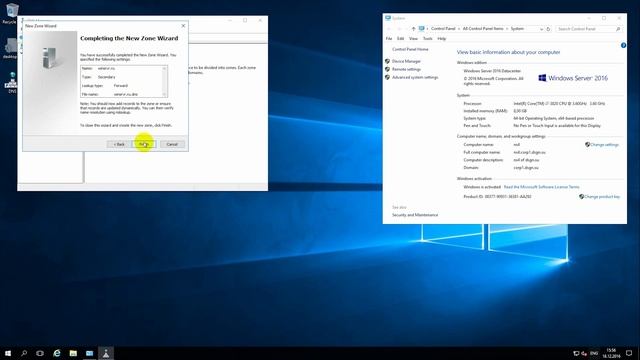The height and width of the screenshot is (360, 640).
Task: Expand the address bar history dropdown
Action: tap(541, 29)
